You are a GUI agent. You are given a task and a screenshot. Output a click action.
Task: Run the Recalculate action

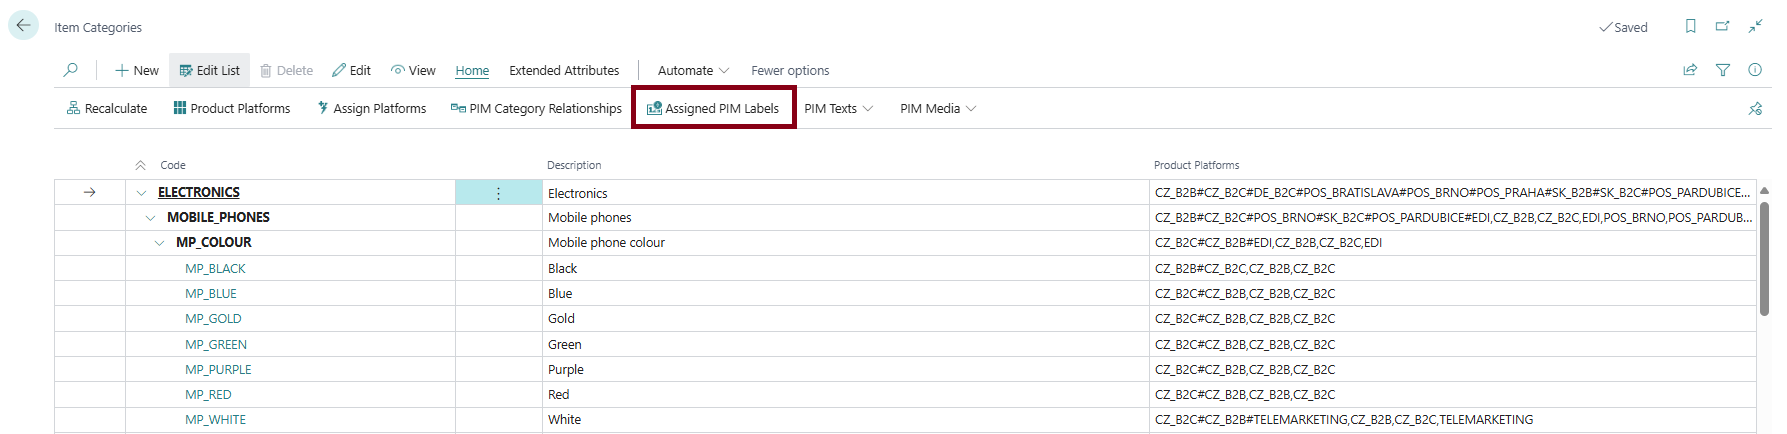point(107,108)
